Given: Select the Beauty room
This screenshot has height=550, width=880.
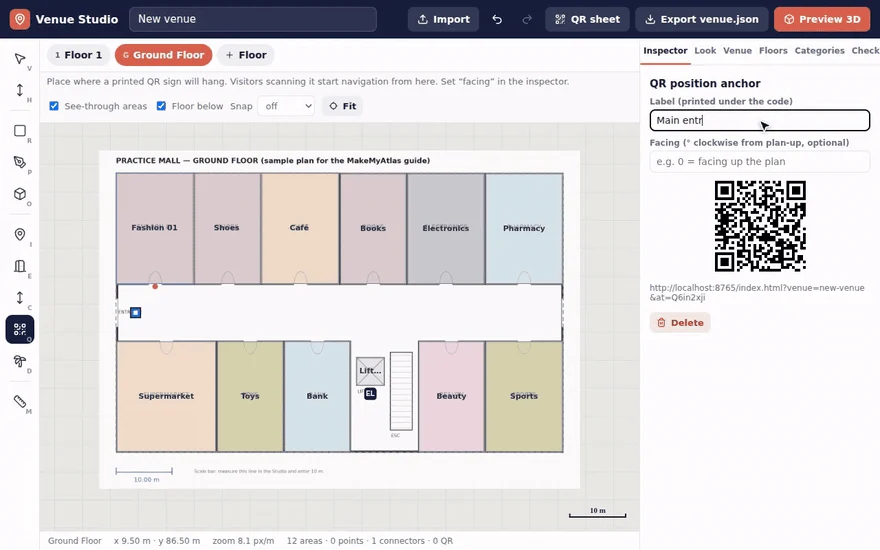Looking at the screenshot, I should (451, 396).
